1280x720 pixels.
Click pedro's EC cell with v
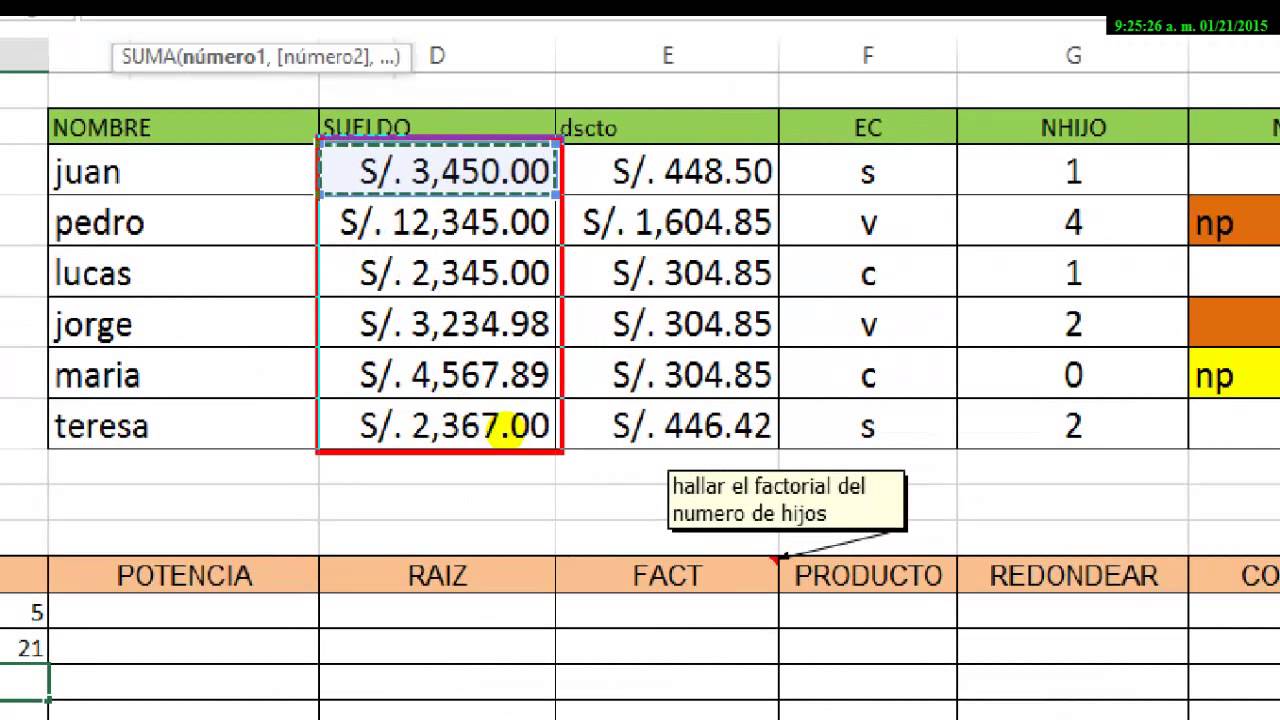[x=868, y=222]
